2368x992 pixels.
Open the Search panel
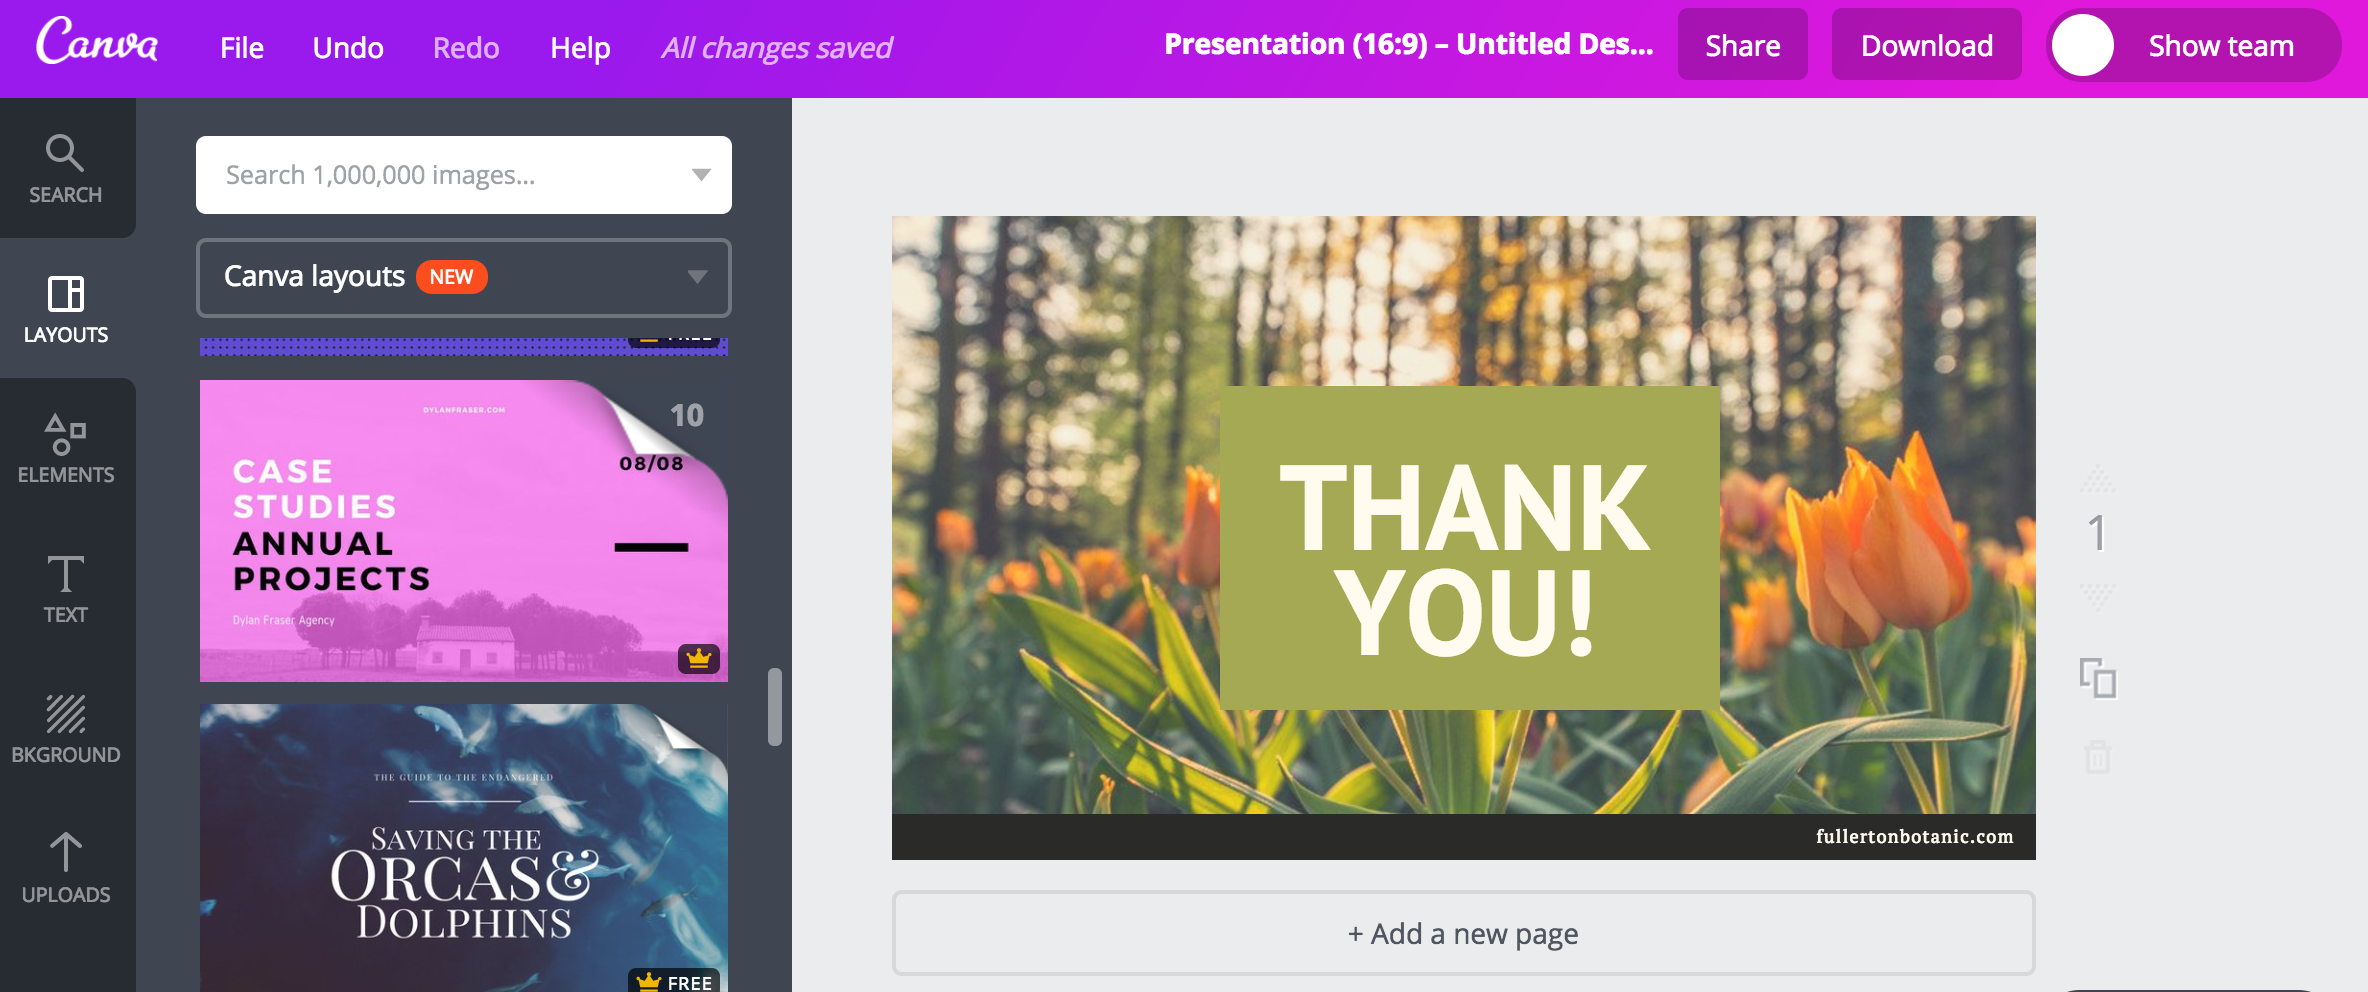coord(65,168)
